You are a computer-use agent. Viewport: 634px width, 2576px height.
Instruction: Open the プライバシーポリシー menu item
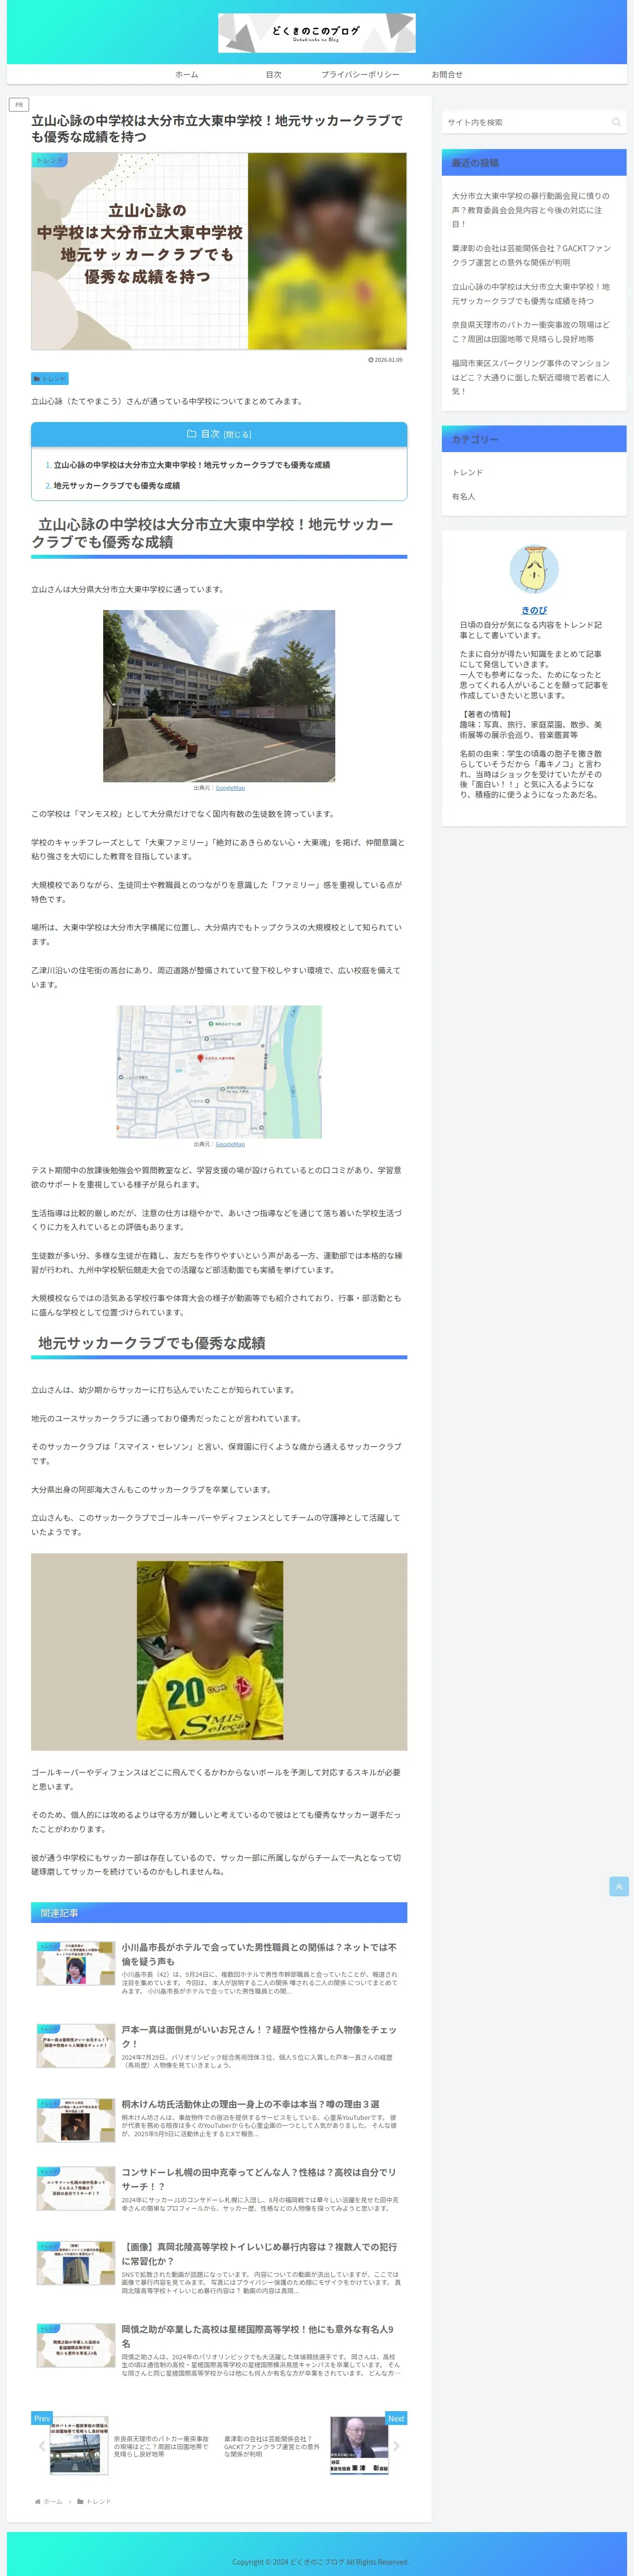click(360, 75)
